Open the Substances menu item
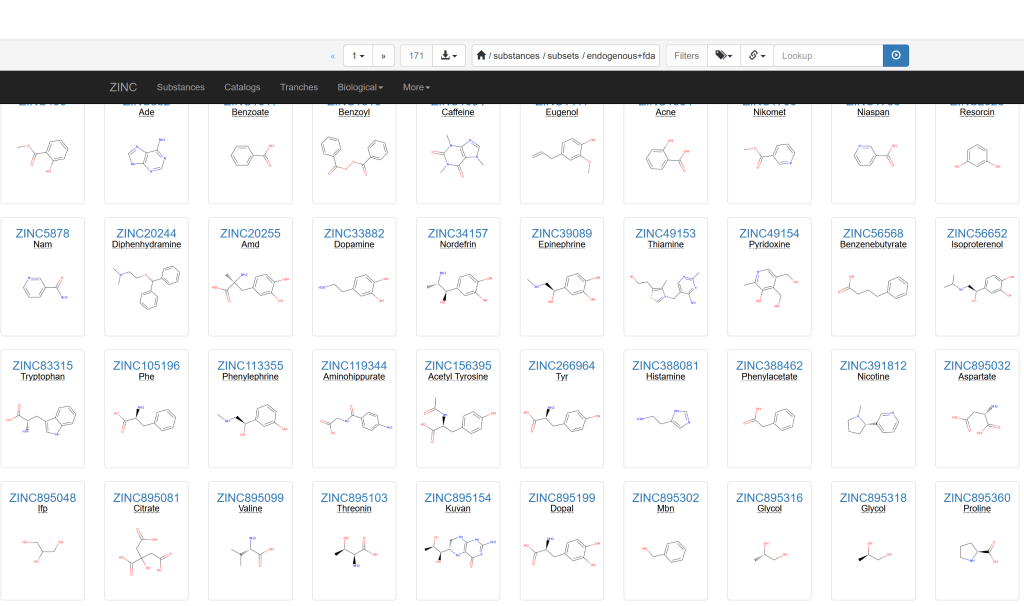Viewport: 1024px width, 606px height. pyautogui.click(x=180, y=87)
